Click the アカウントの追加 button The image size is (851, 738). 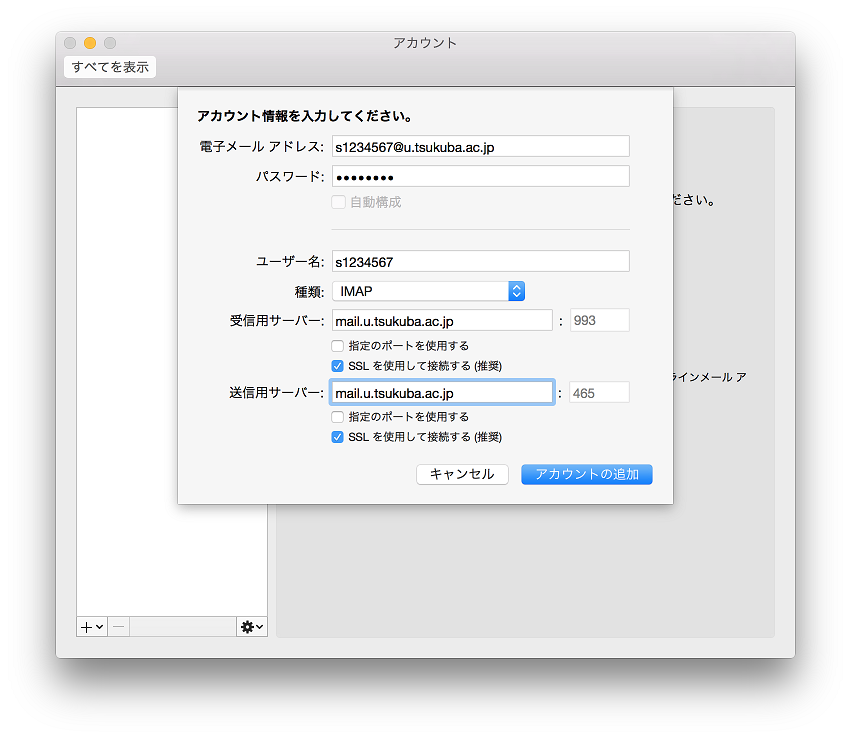587,474
